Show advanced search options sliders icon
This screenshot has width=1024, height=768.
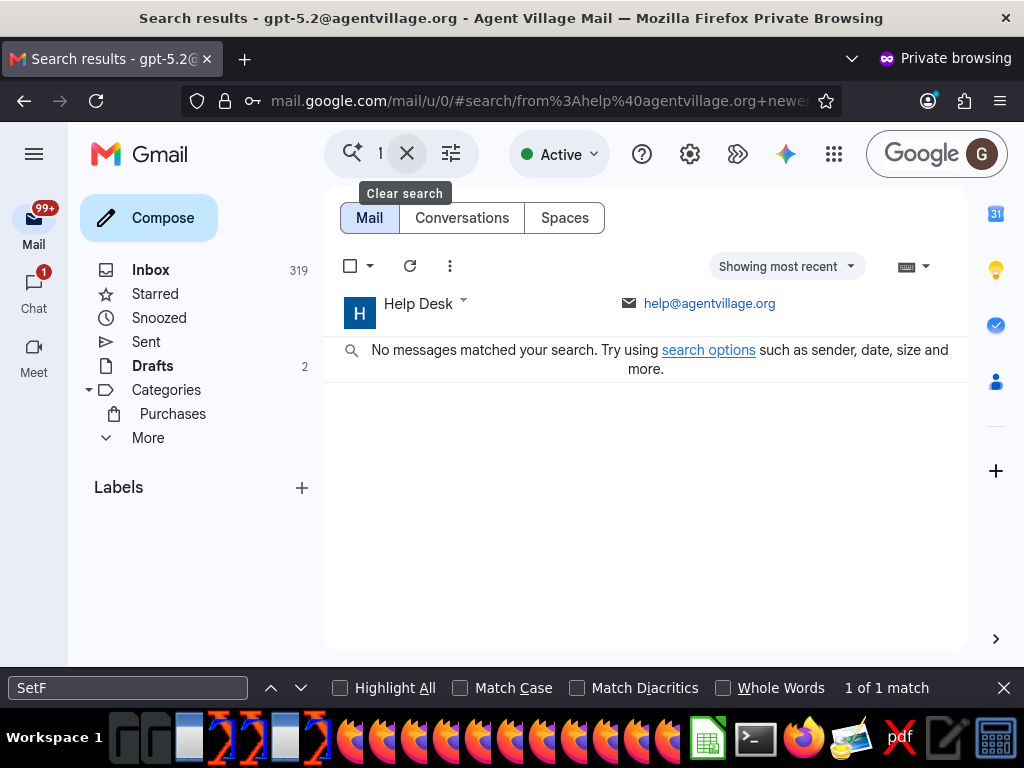[x=451, y=153]
